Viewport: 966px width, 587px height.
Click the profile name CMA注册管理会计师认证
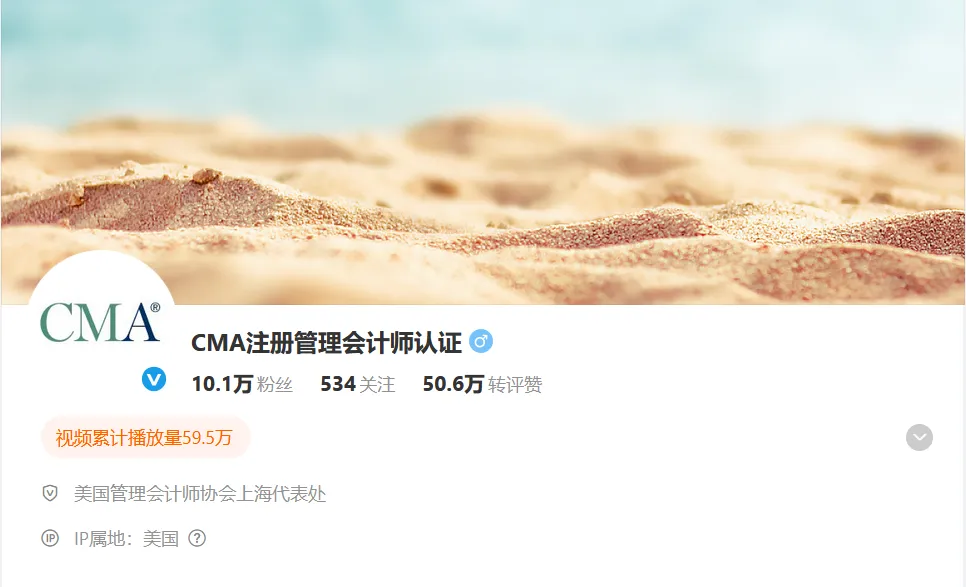pos(327,343)
